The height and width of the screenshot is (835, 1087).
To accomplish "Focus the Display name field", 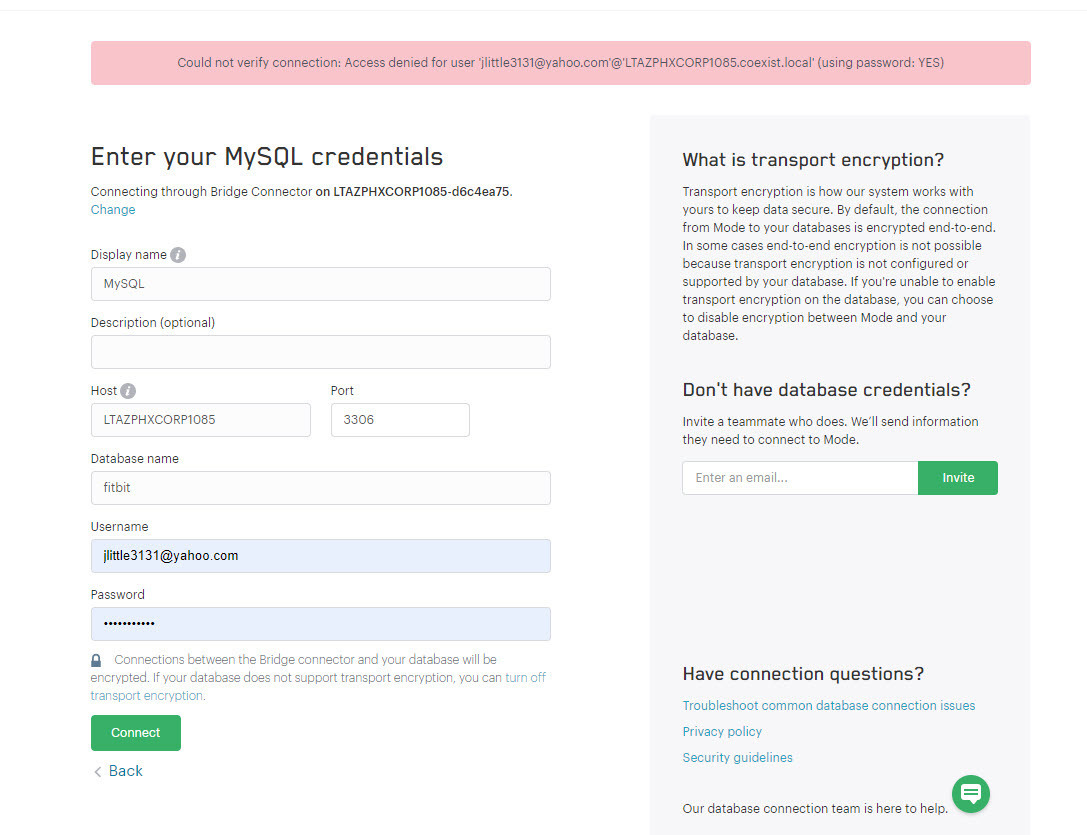I will (x=321, y=284).
